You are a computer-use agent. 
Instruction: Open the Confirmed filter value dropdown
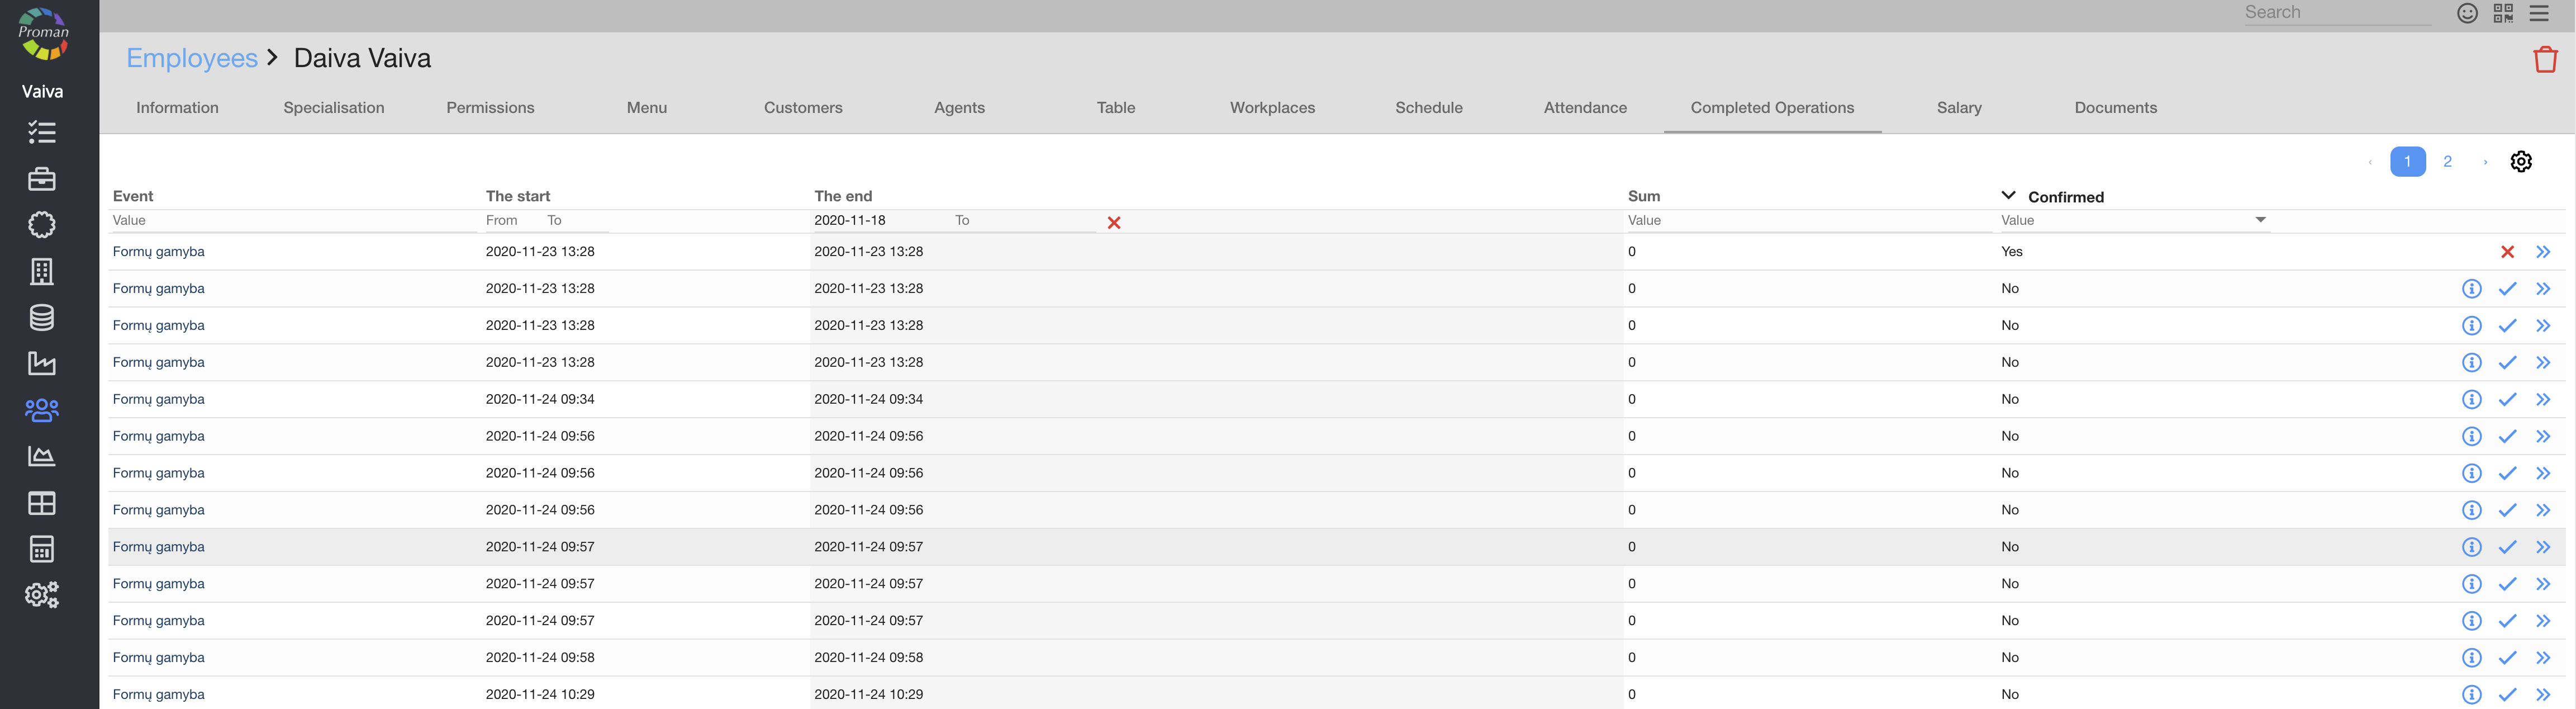pos(2260,220)
